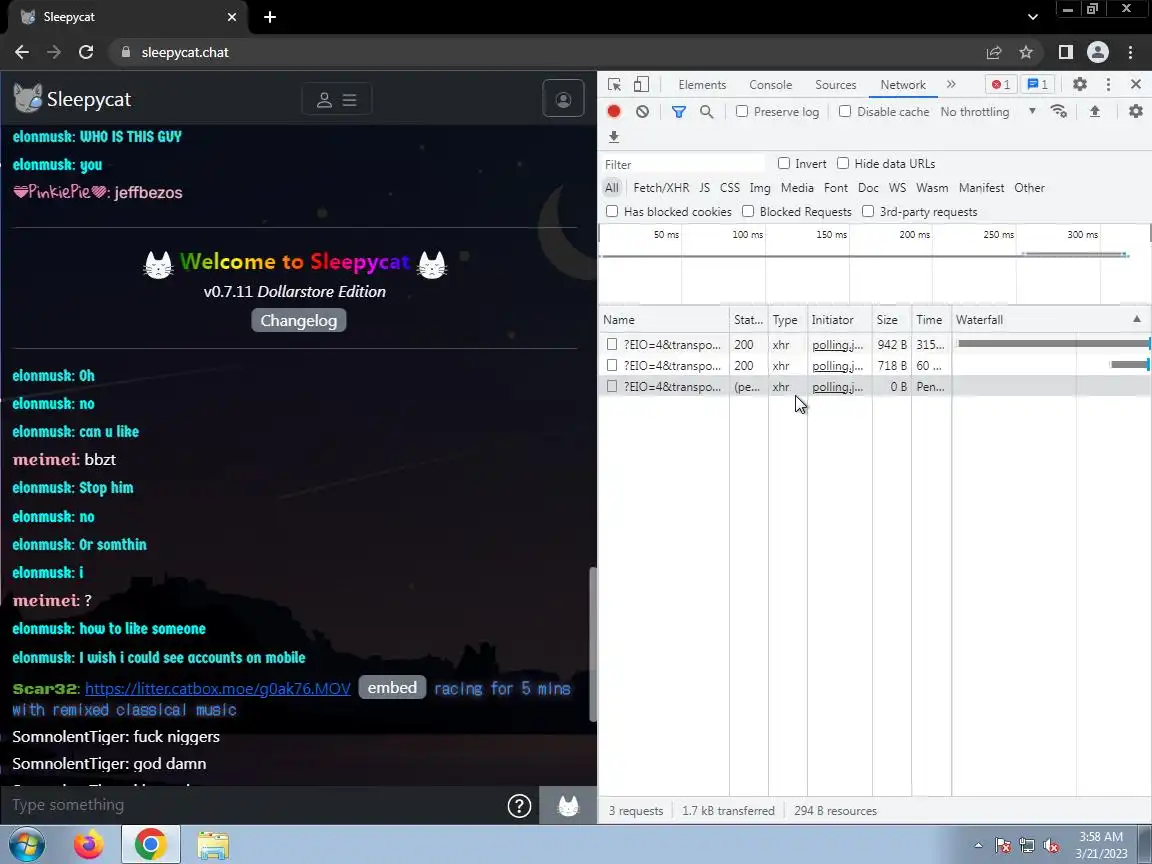This screenshot has height=864, width=1152.
Task: Open Chrome tab search dropdown arrow
Action: point(1033,17)
